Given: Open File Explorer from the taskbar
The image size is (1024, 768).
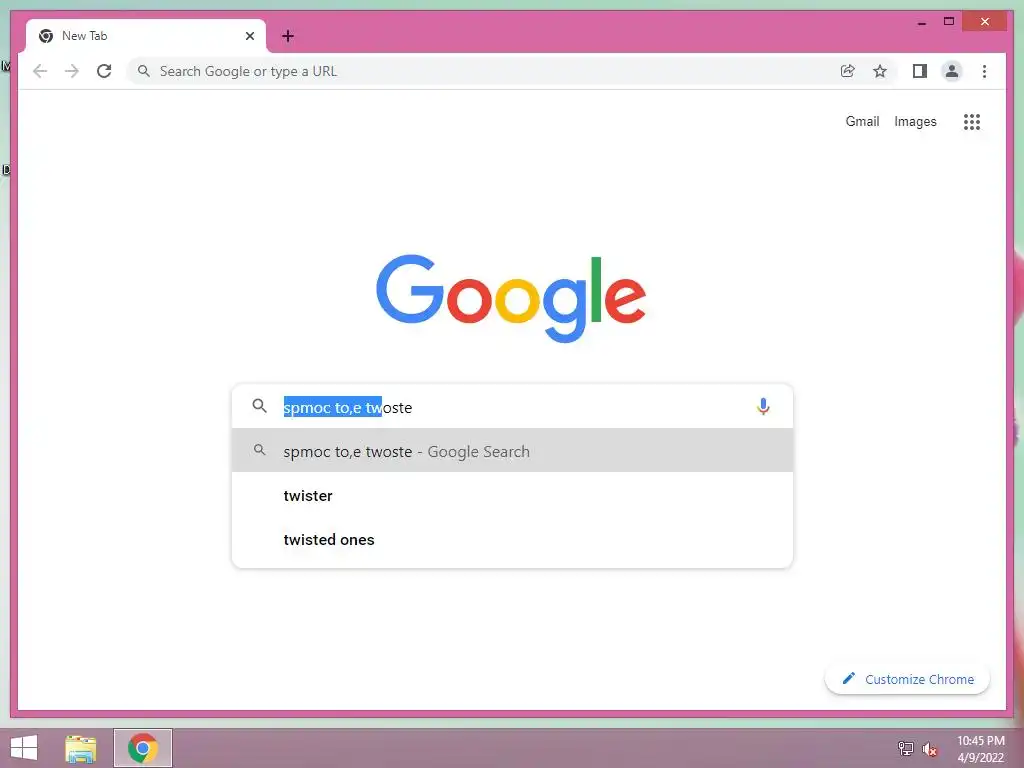Looking at the screenshot, I should point(81,748).
